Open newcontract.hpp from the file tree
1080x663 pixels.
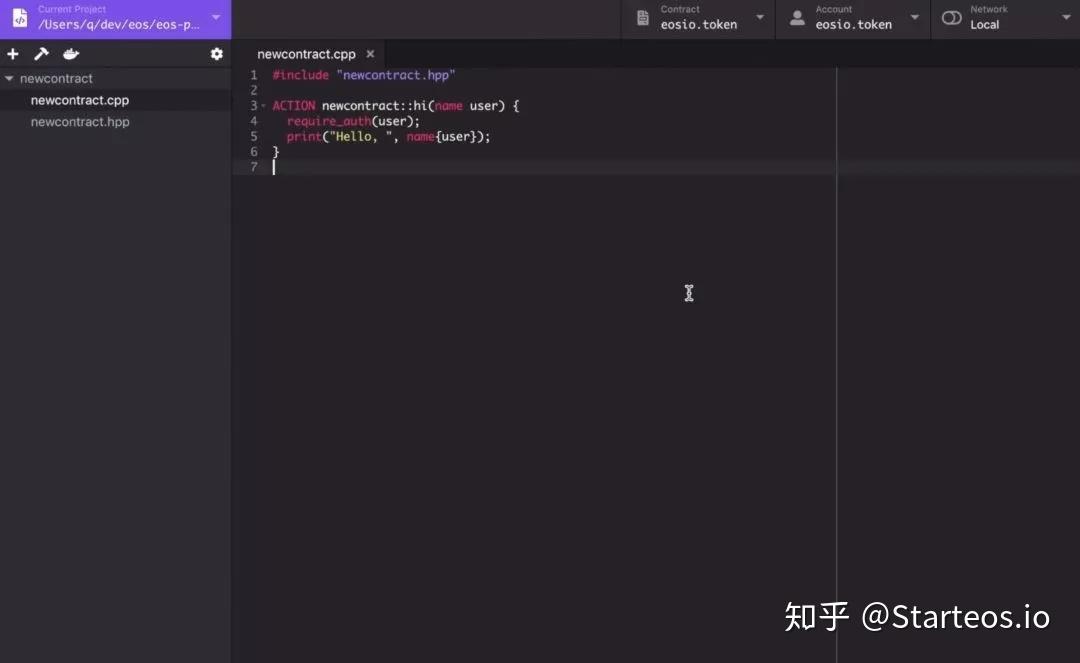80,121
